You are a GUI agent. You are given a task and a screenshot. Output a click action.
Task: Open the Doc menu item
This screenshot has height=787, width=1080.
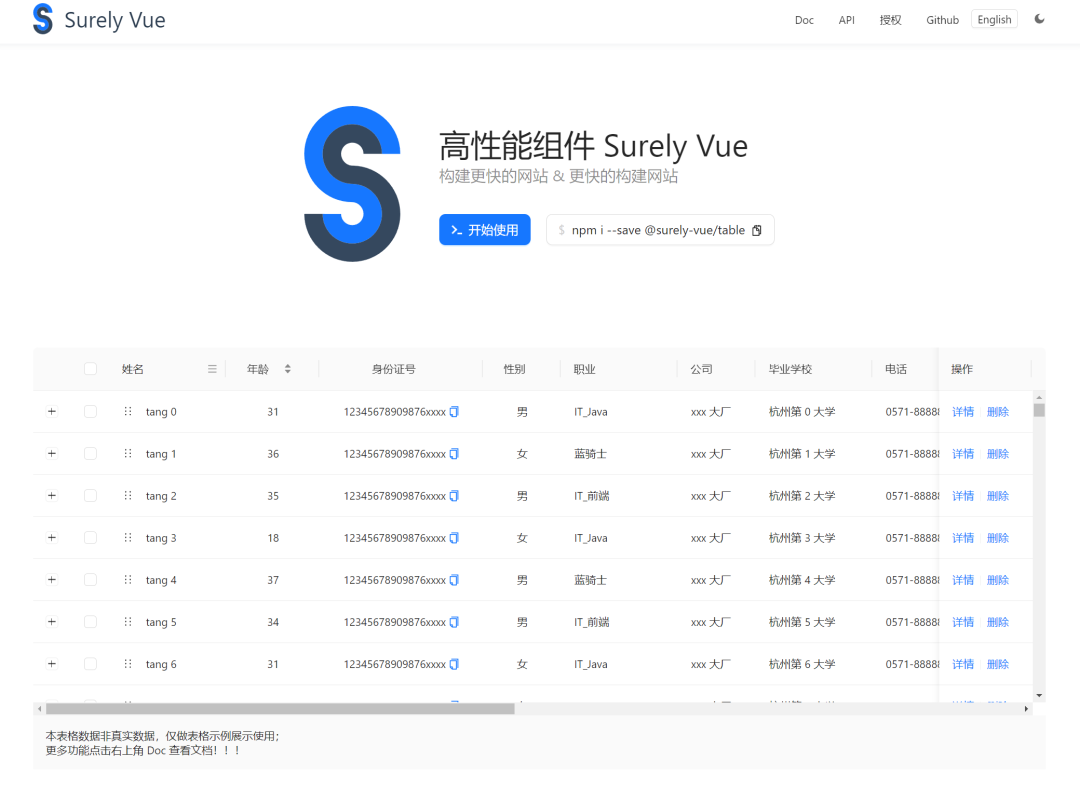tap(804, 19)
